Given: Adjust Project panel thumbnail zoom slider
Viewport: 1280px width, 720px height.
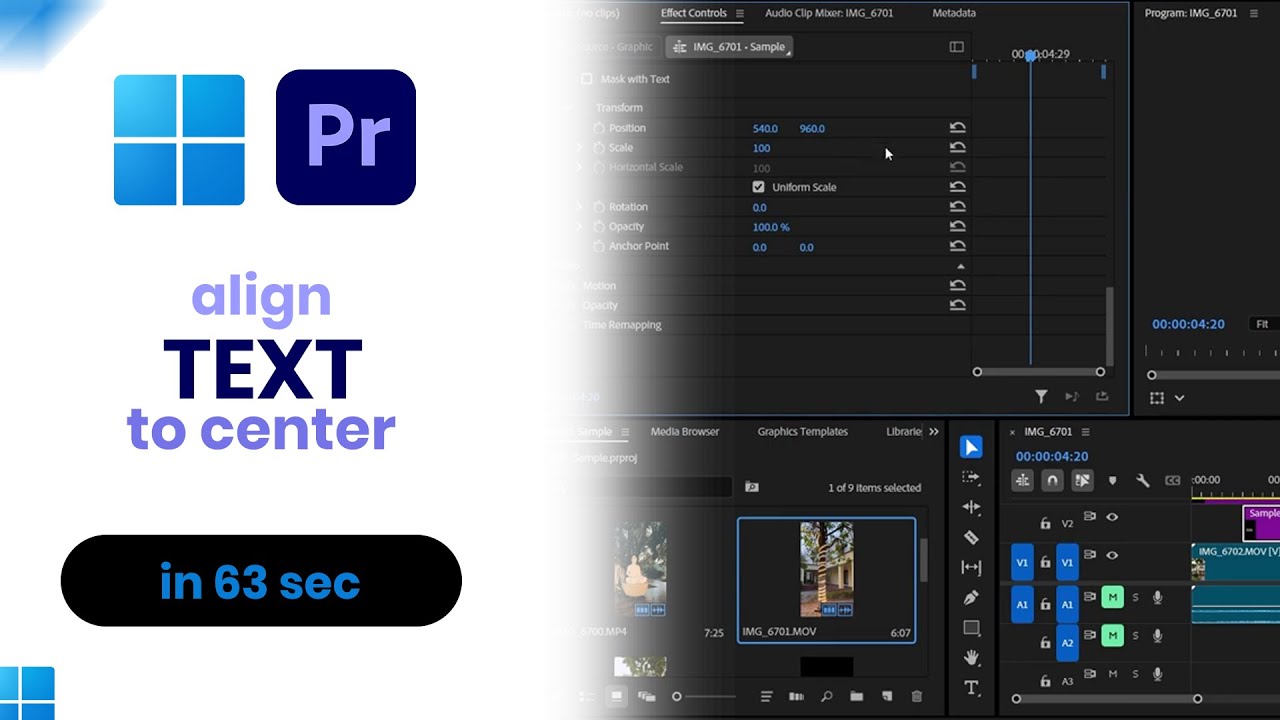Looking at the screenshot, I should point(705,696).
